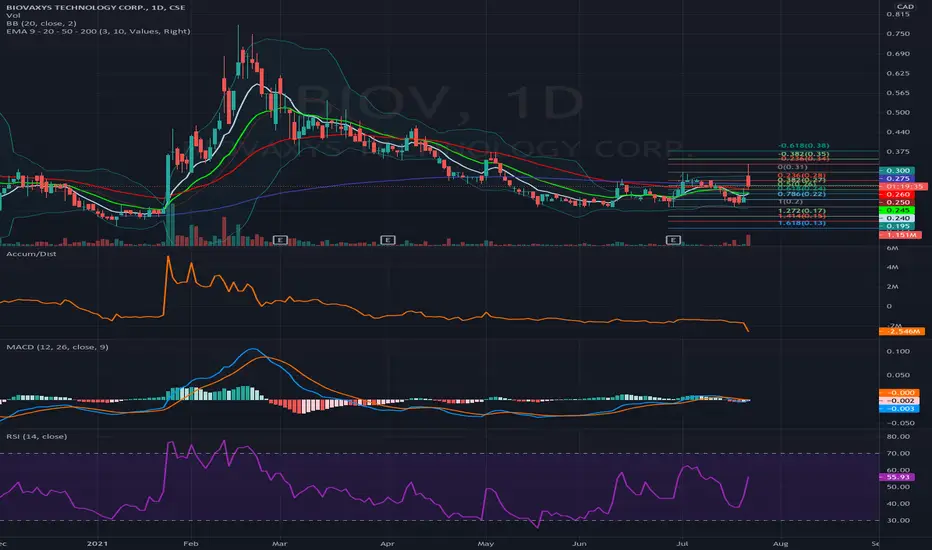
Task: Click the blue 0.275 price tag
Action: pyautogui.click(x=896, y=178)
